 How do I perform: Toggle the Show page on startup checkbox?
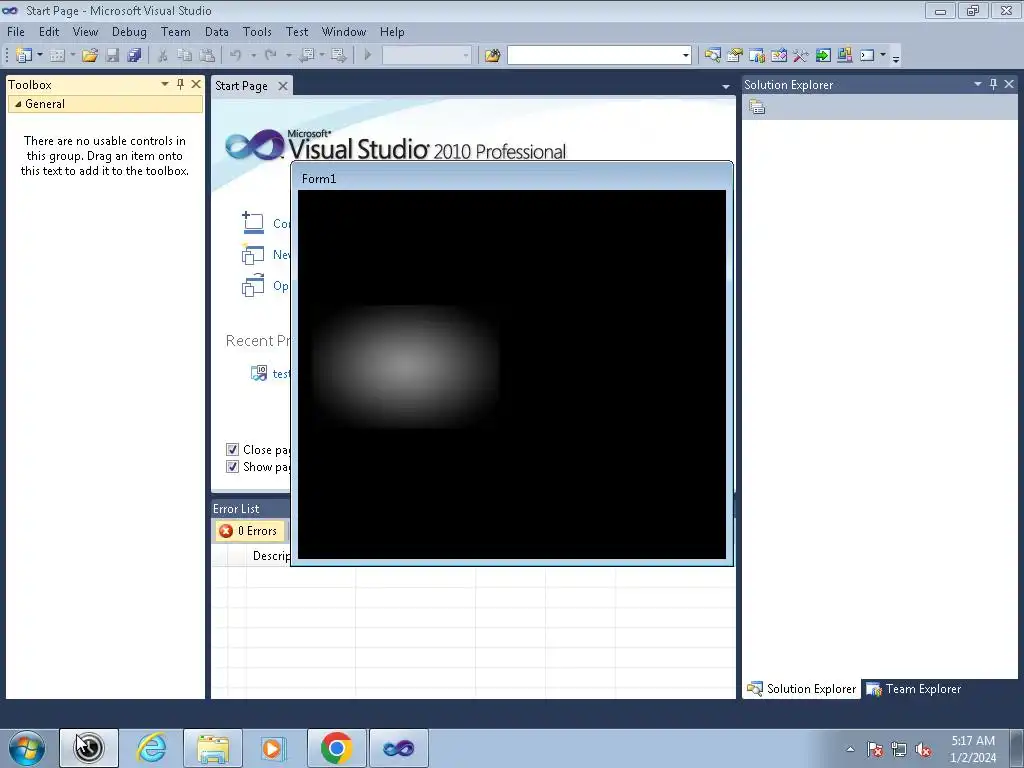(232, 466)
